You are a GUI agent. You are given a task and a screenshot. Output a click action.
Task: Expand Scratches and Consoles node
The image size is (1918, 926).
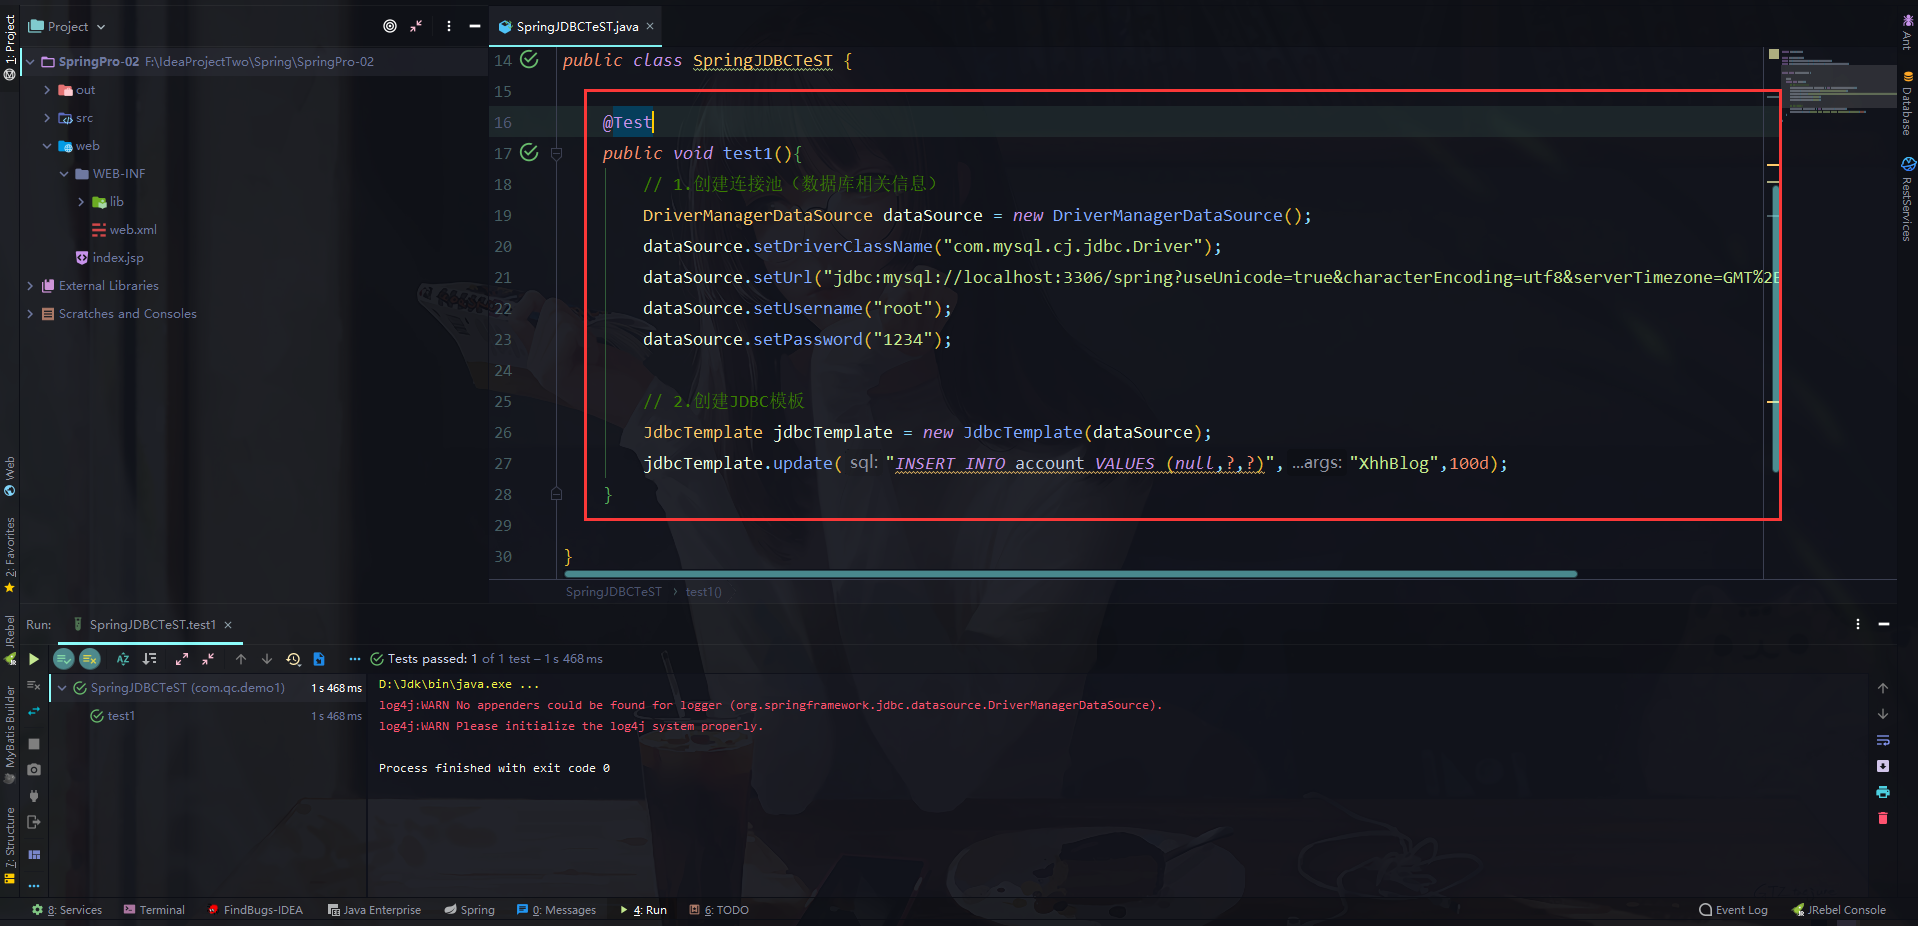coord(30,314)
